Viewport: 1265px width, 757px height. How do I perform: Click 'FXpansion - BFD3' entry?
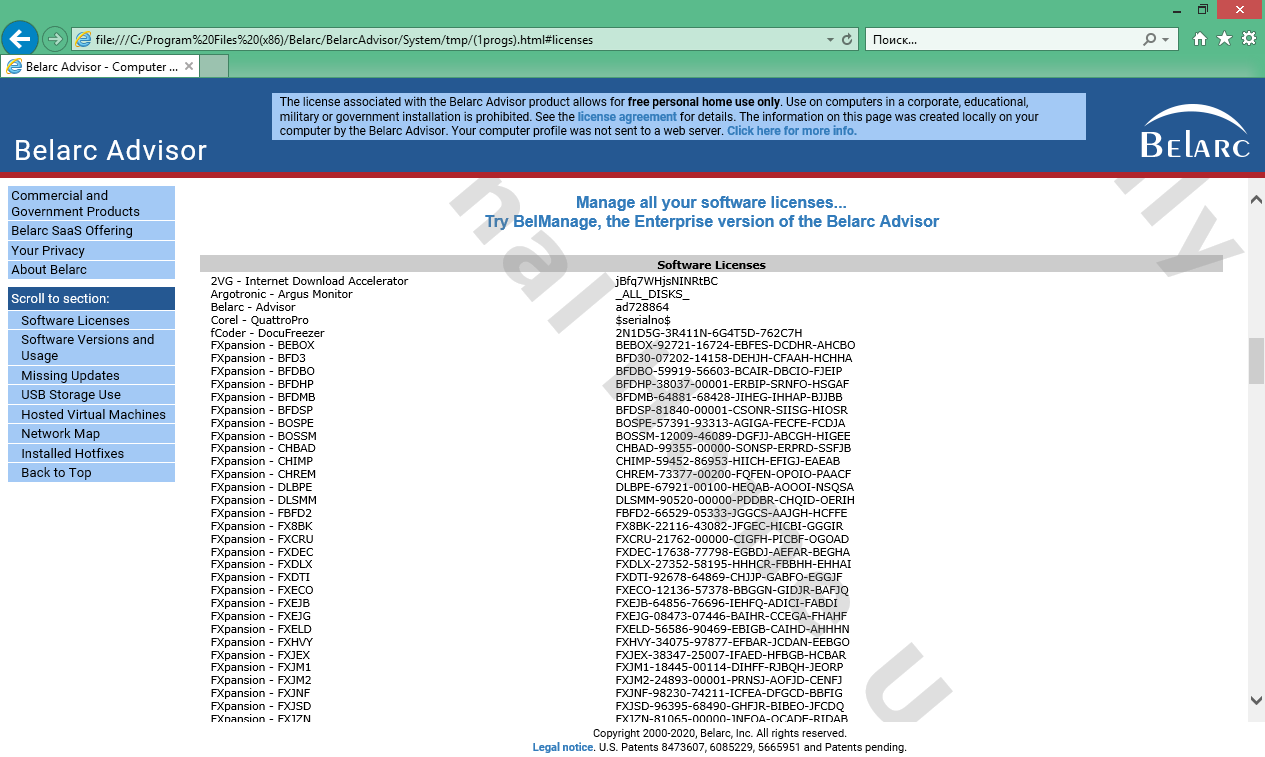(258, 358)
